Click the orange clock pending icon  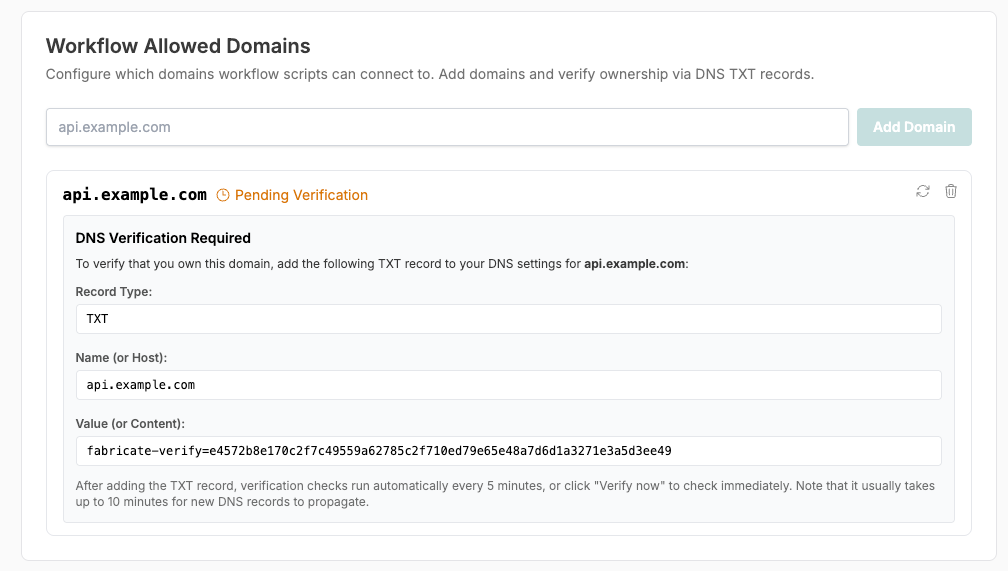(223, 195)
